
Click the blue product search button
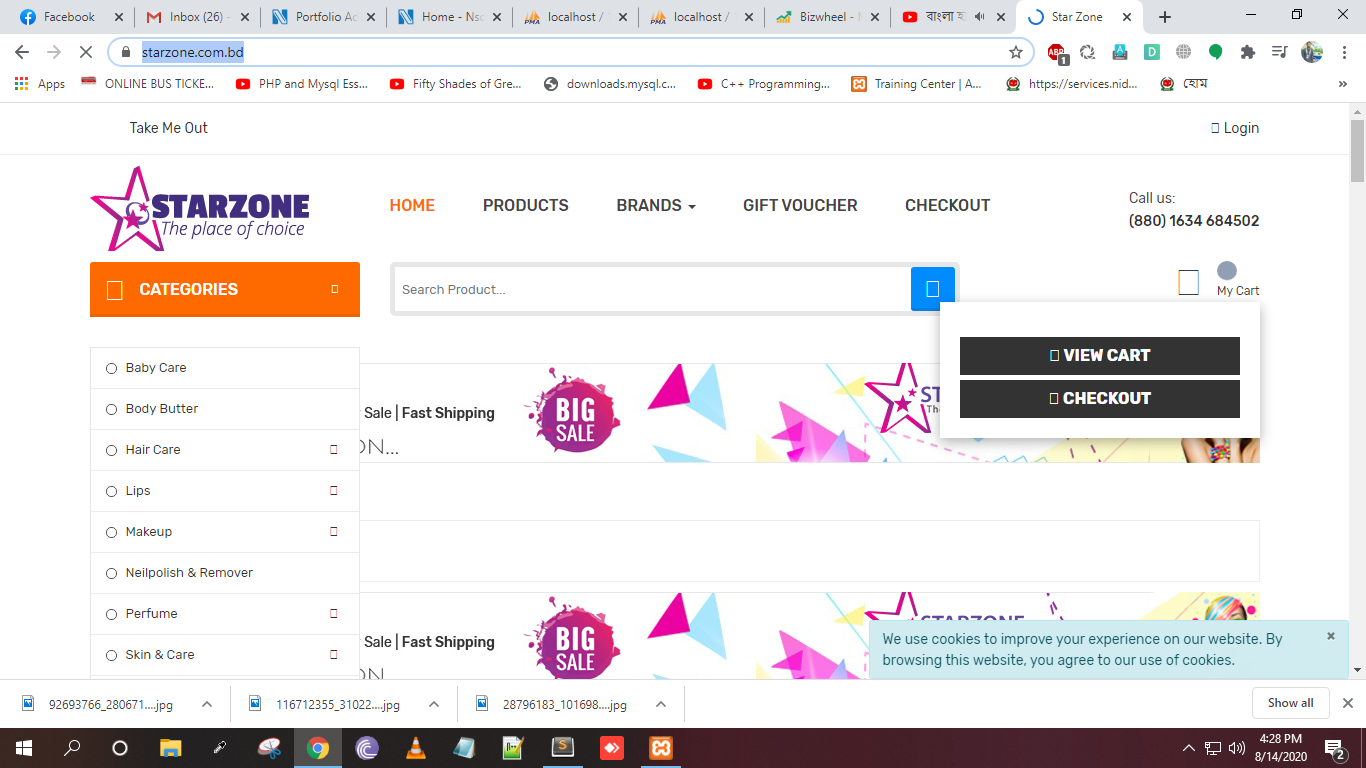932,289
